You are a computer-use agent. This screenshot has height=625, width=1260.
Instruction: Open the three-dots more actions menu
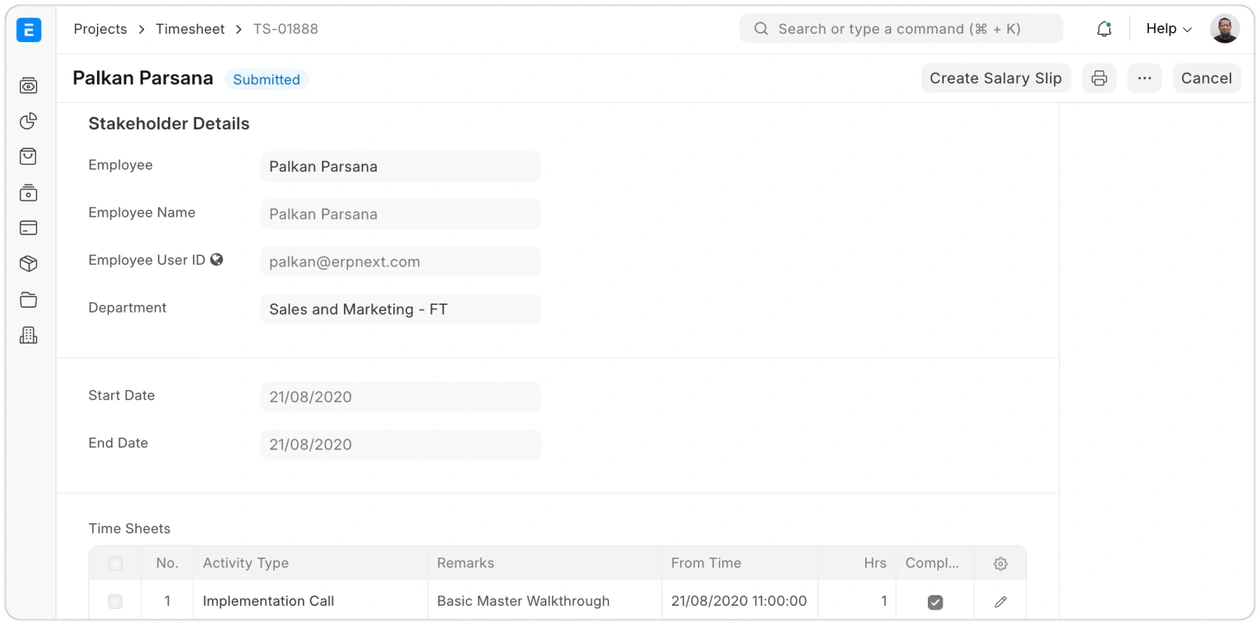pyautogui.click(x=1144, y=78)
